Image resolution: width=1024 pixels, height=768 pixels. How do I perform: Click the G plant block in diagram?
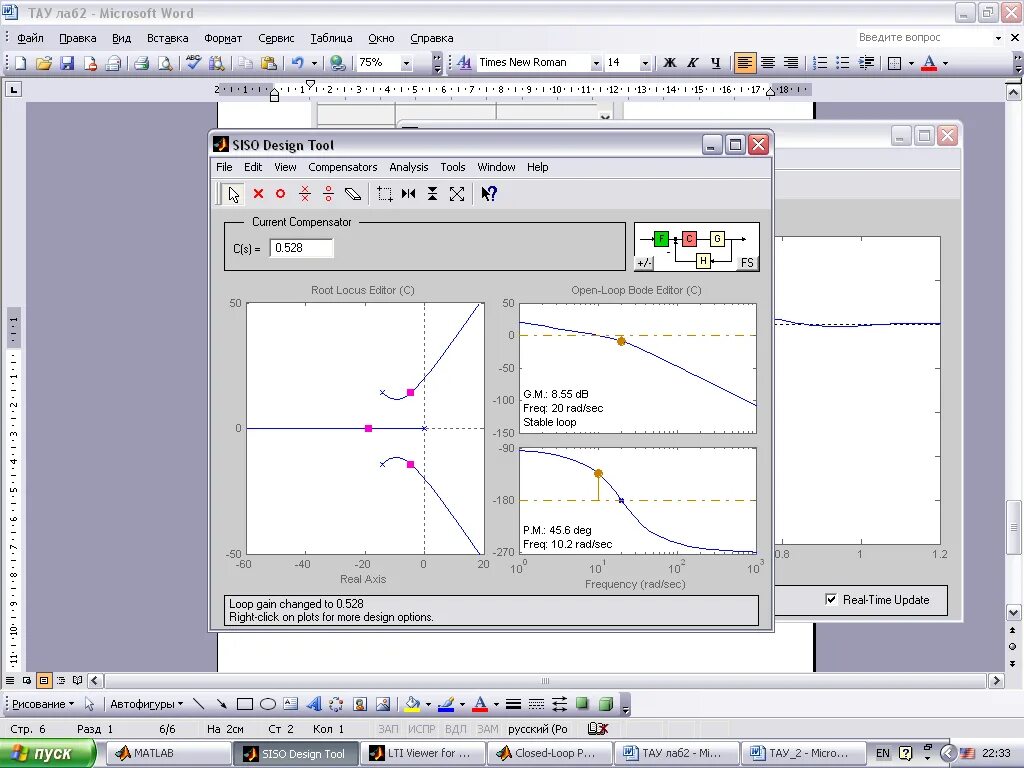point(717,239)
